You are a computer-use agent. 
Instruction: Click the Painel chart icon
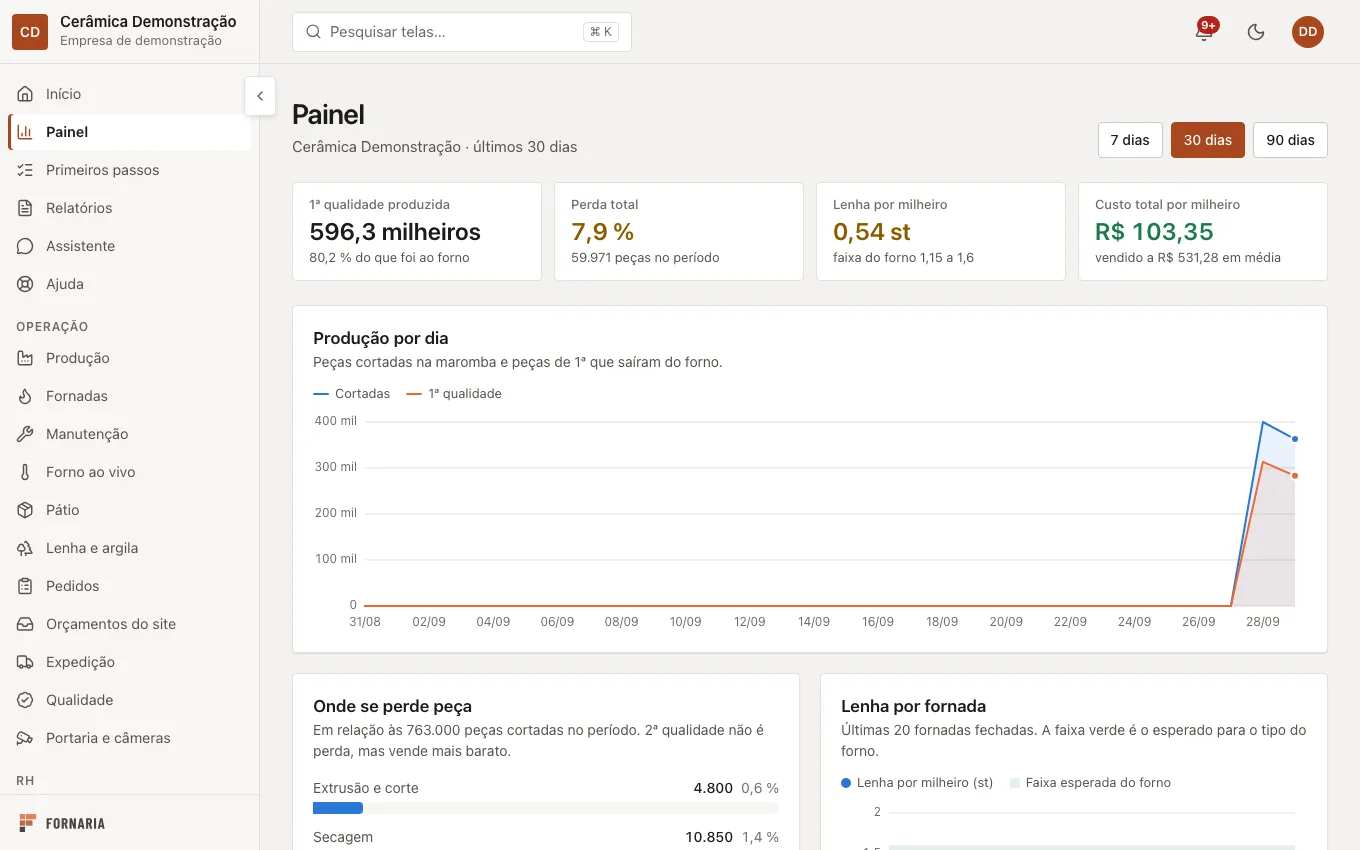coord(26,132)
